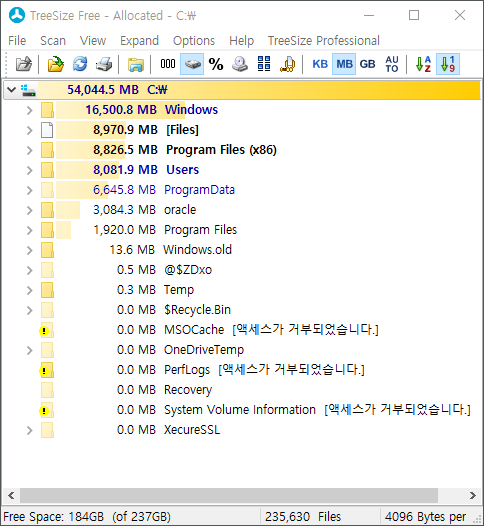Expand the Program Files (x86) folder
This screenshot has height=526, width=484.
coord(30,150)
